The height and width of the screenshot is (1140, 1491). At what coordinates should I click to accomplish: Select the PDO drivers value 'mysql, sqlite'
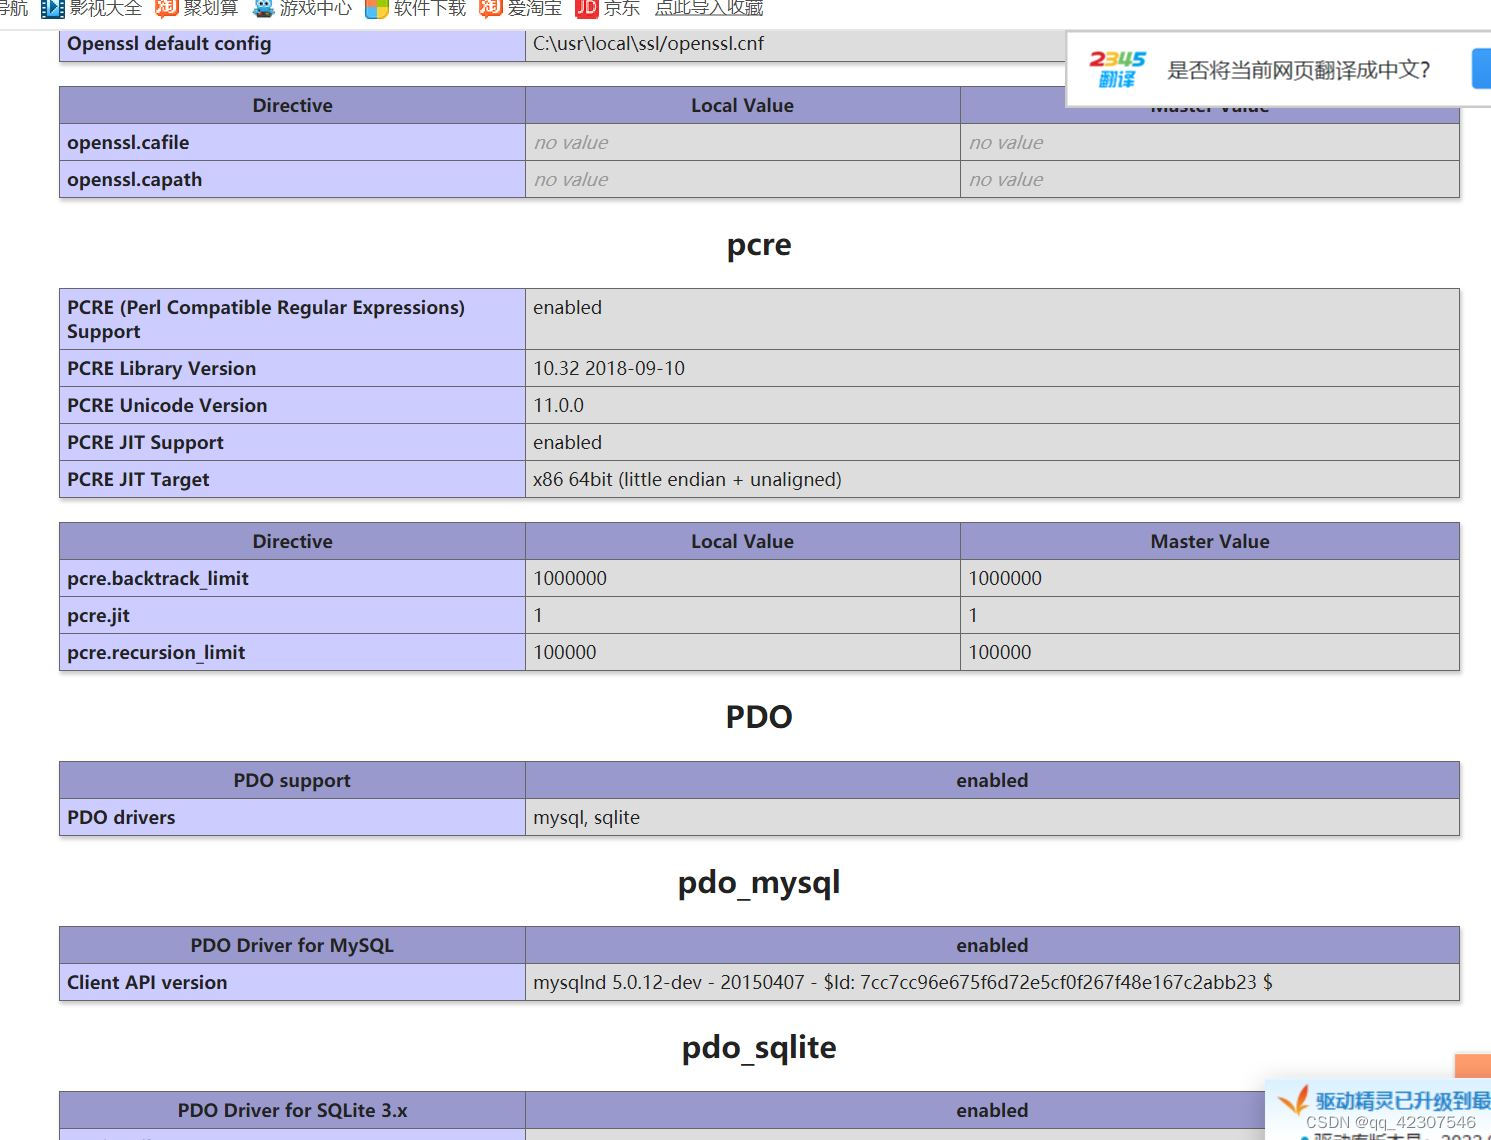pyautogui.click(x=586, y=817)
